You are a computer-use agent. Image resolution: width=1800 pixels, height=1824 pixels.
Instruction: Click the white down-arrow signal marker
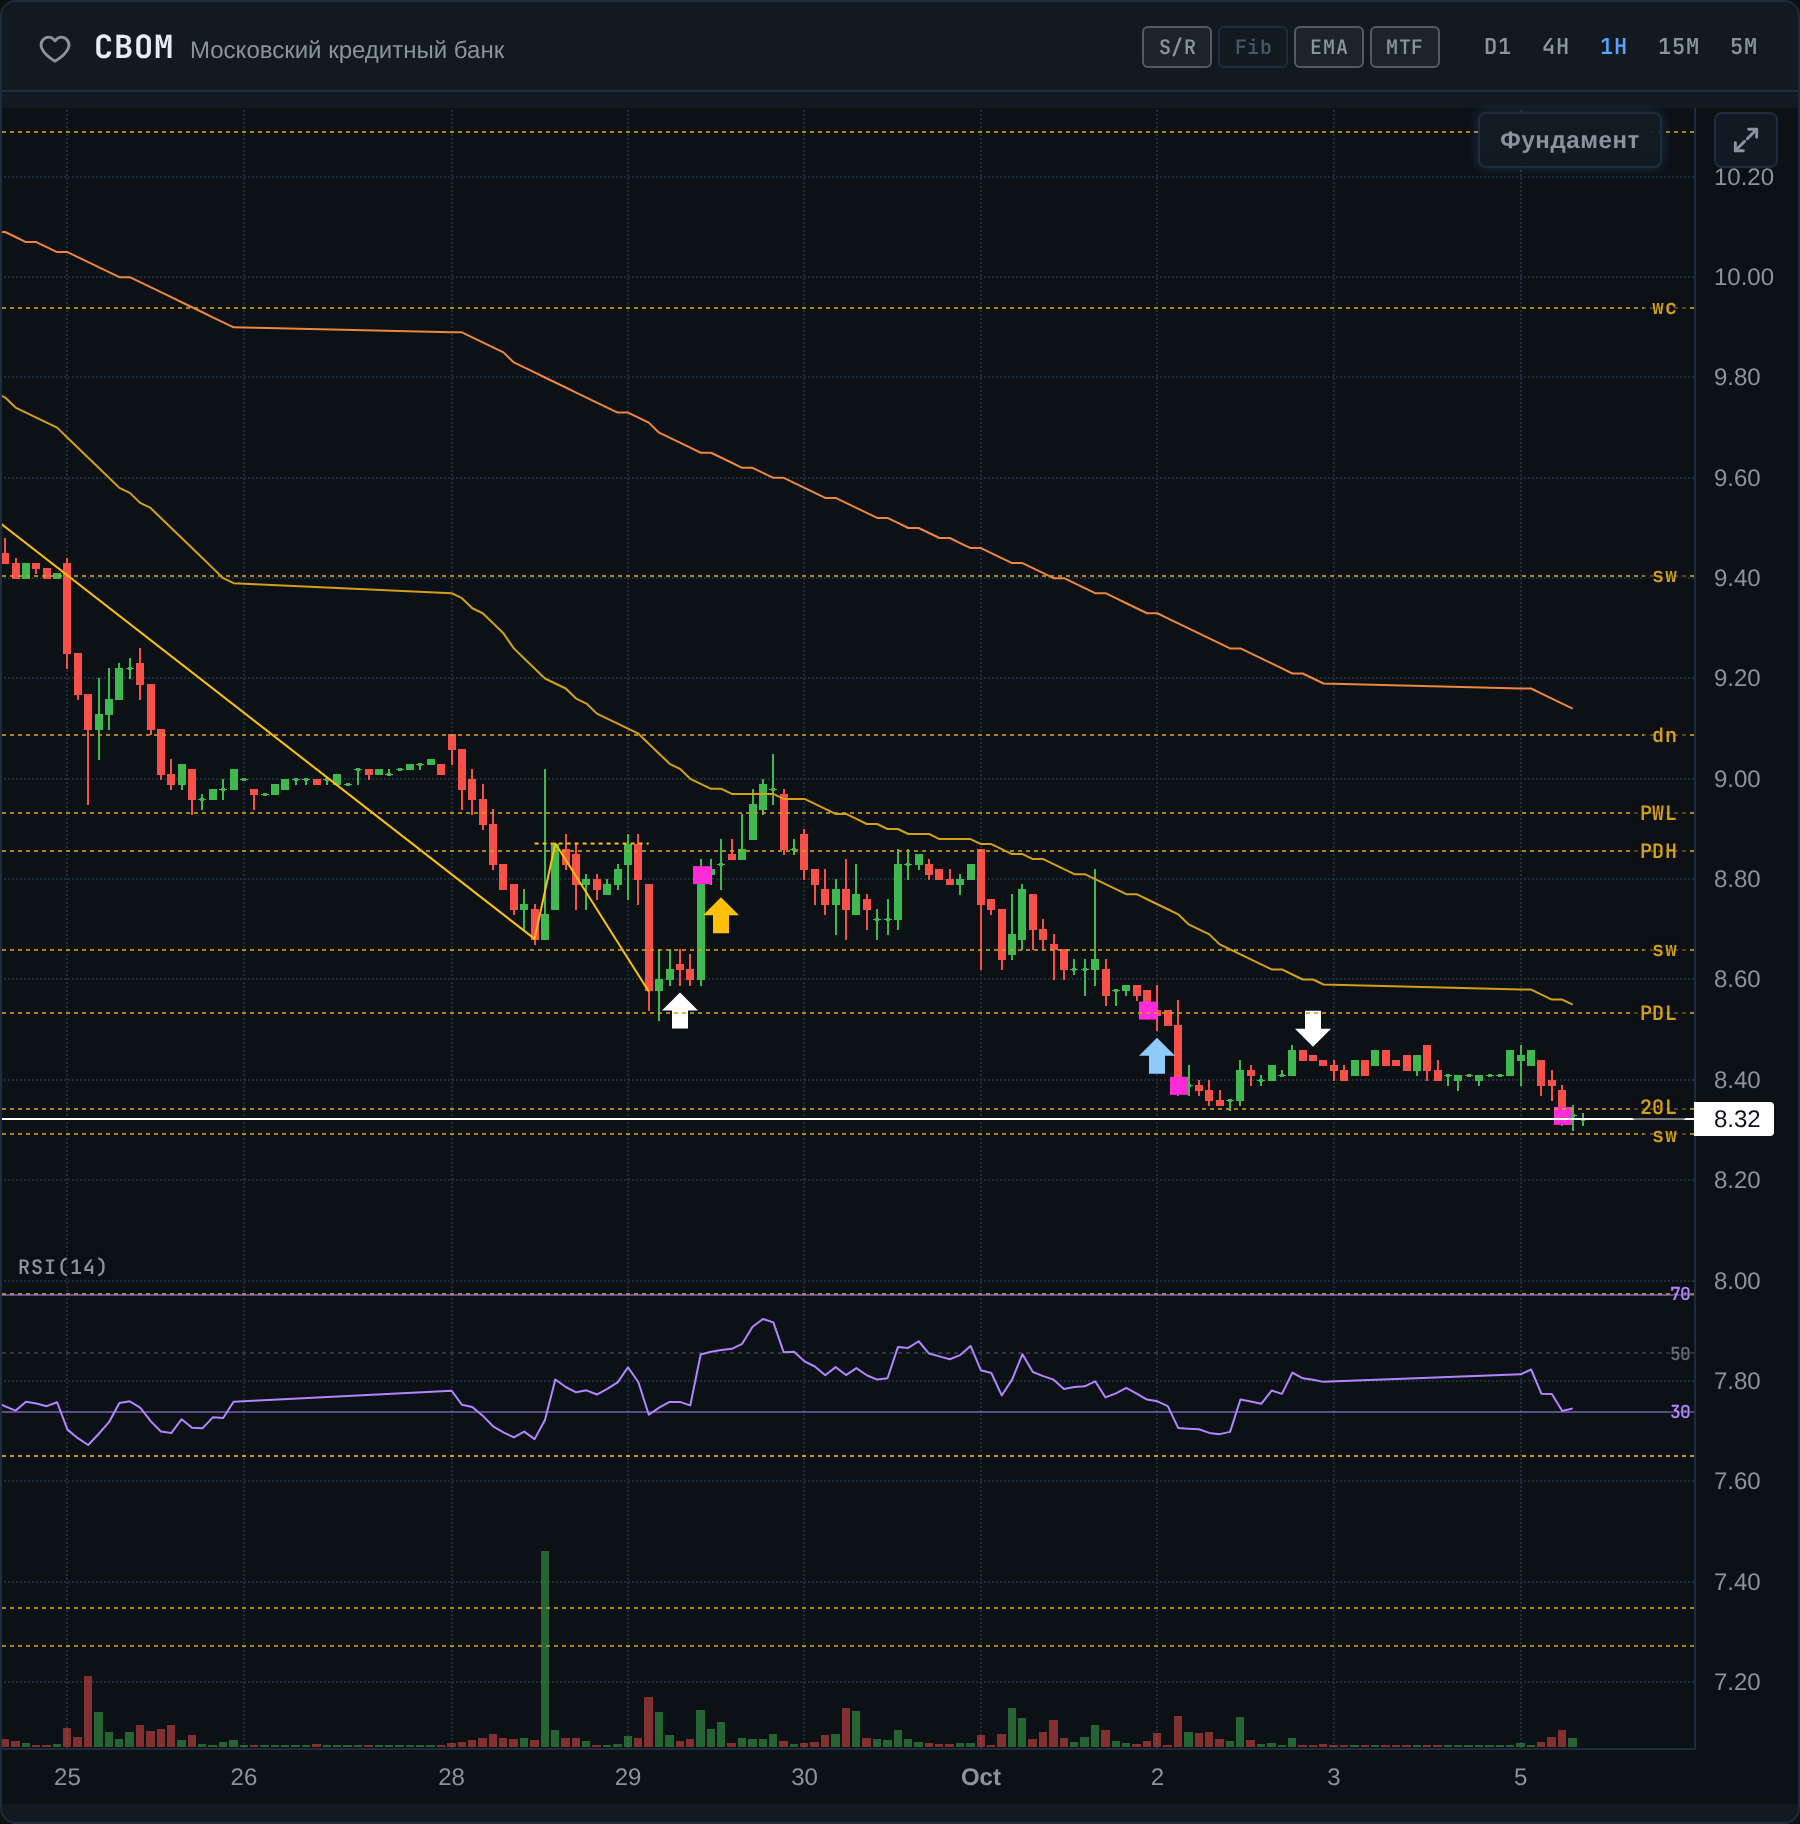(1313, 1028)
